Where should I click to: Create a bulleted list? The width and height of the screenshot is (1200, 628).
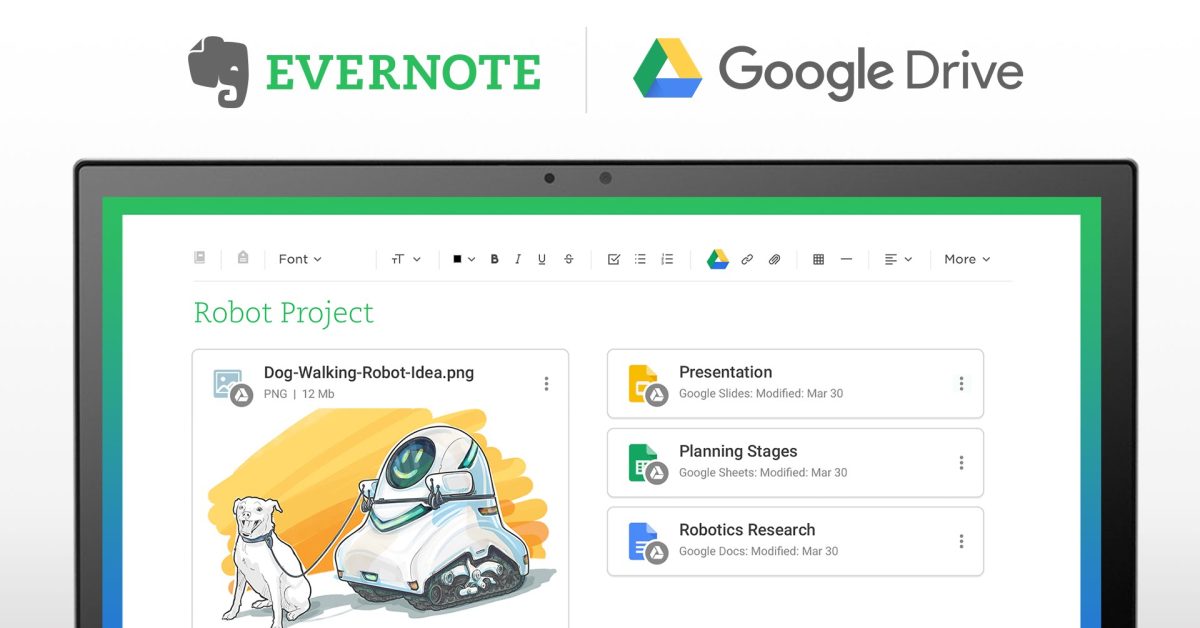pyautogui.click(x=640, y=259)
